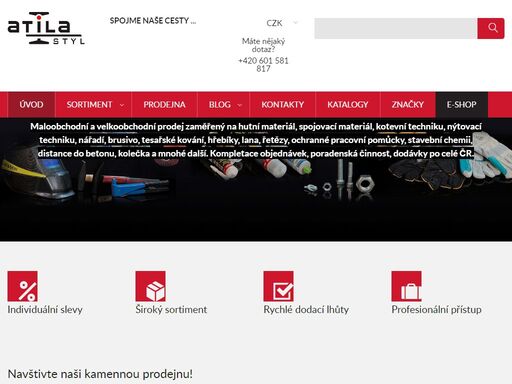Click the box Široký sortiment icon
Viewport: 512px width, 384px height.
pos(150,286)
